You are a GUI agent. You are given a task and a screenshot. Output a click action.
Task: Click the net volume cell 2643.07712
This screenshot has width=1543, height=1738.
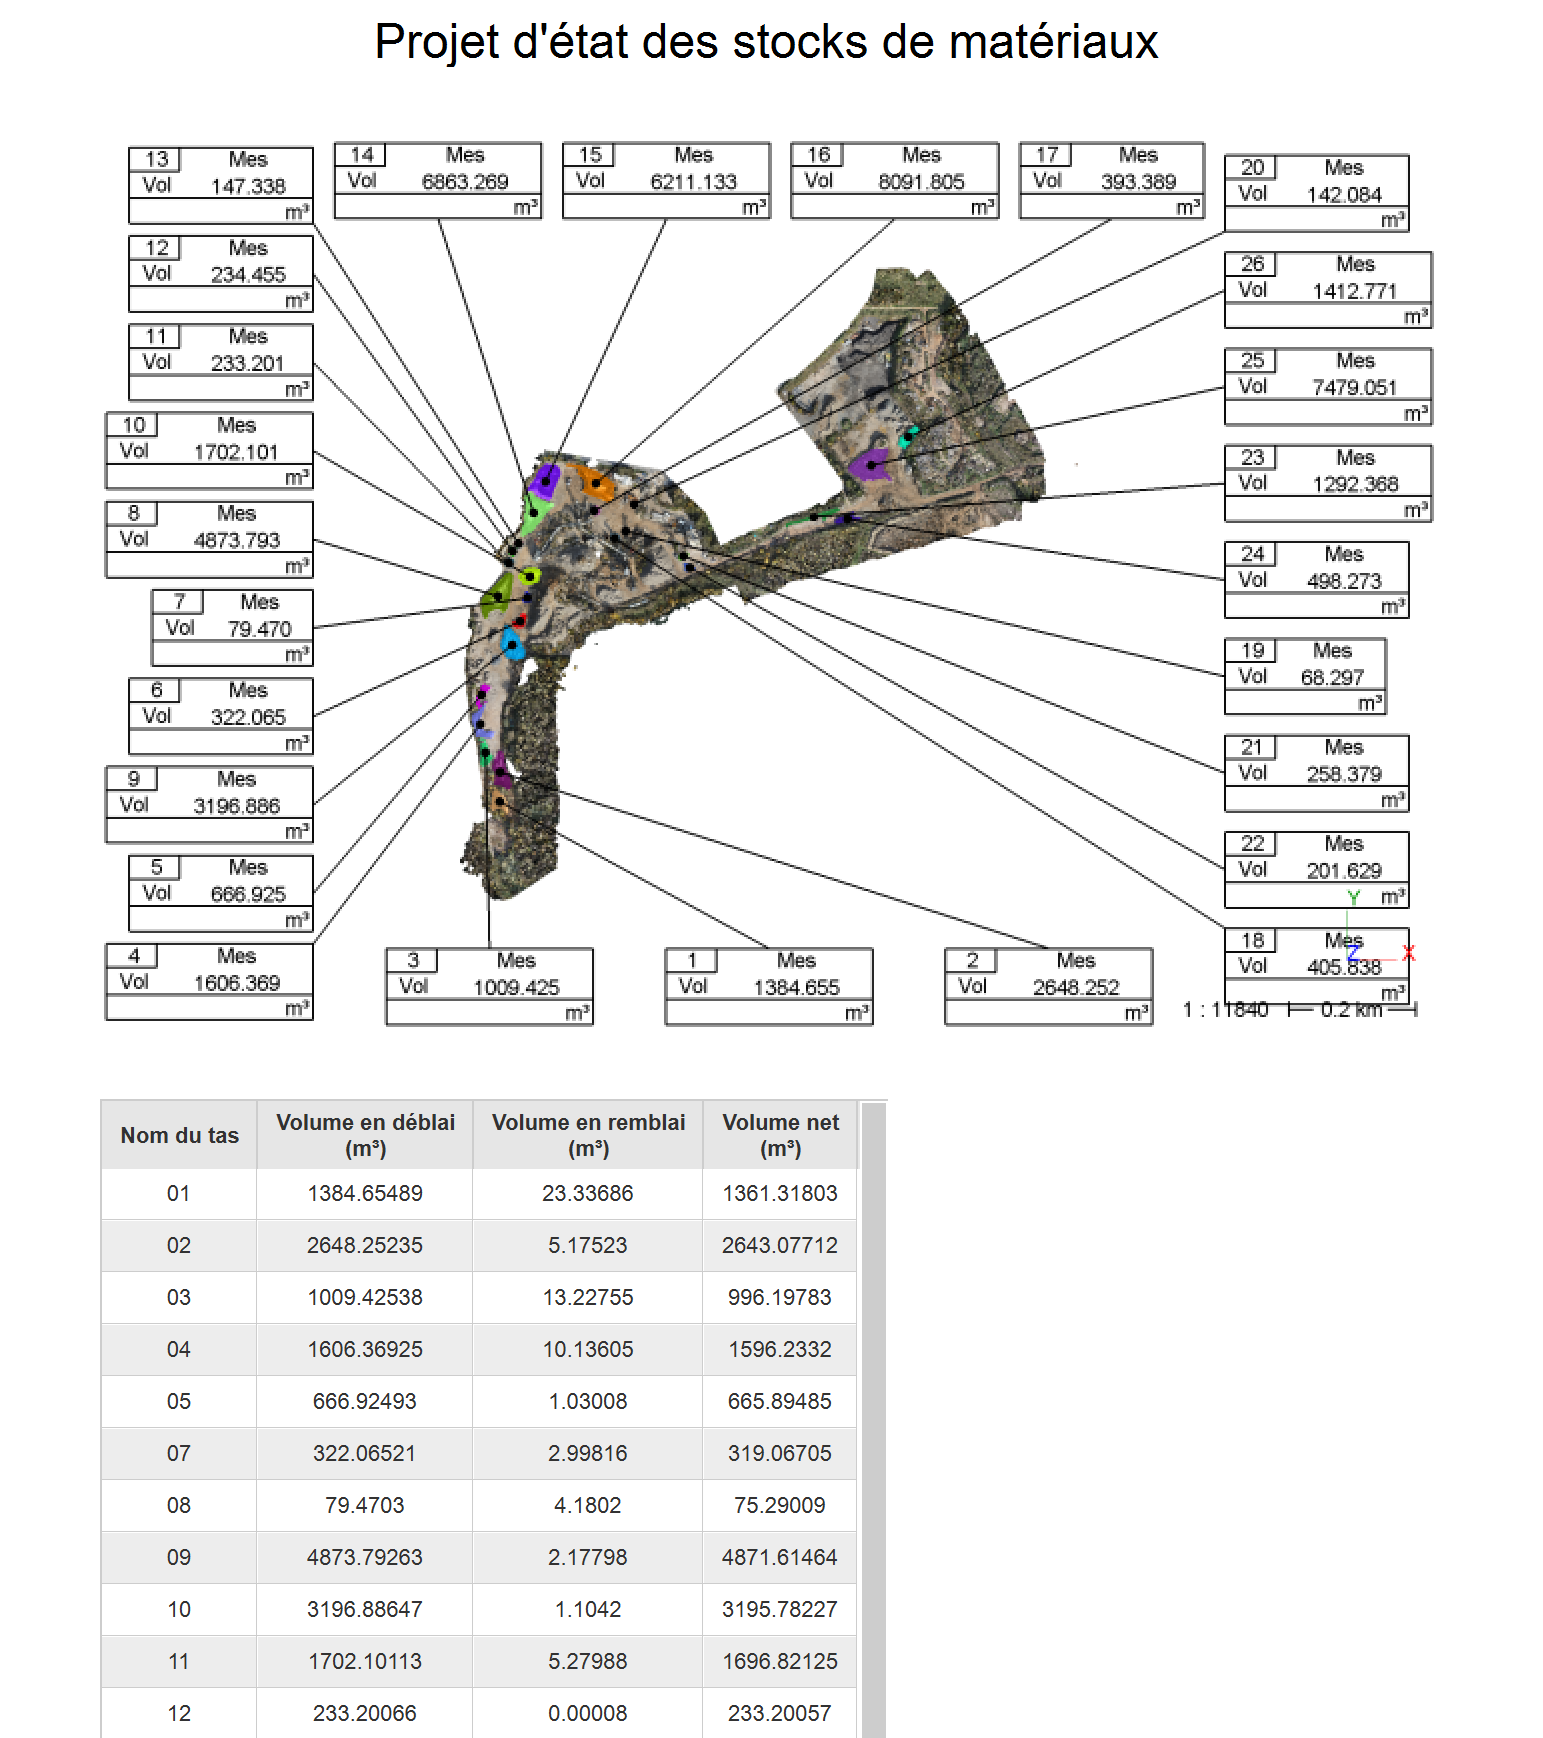[780, 1245]
